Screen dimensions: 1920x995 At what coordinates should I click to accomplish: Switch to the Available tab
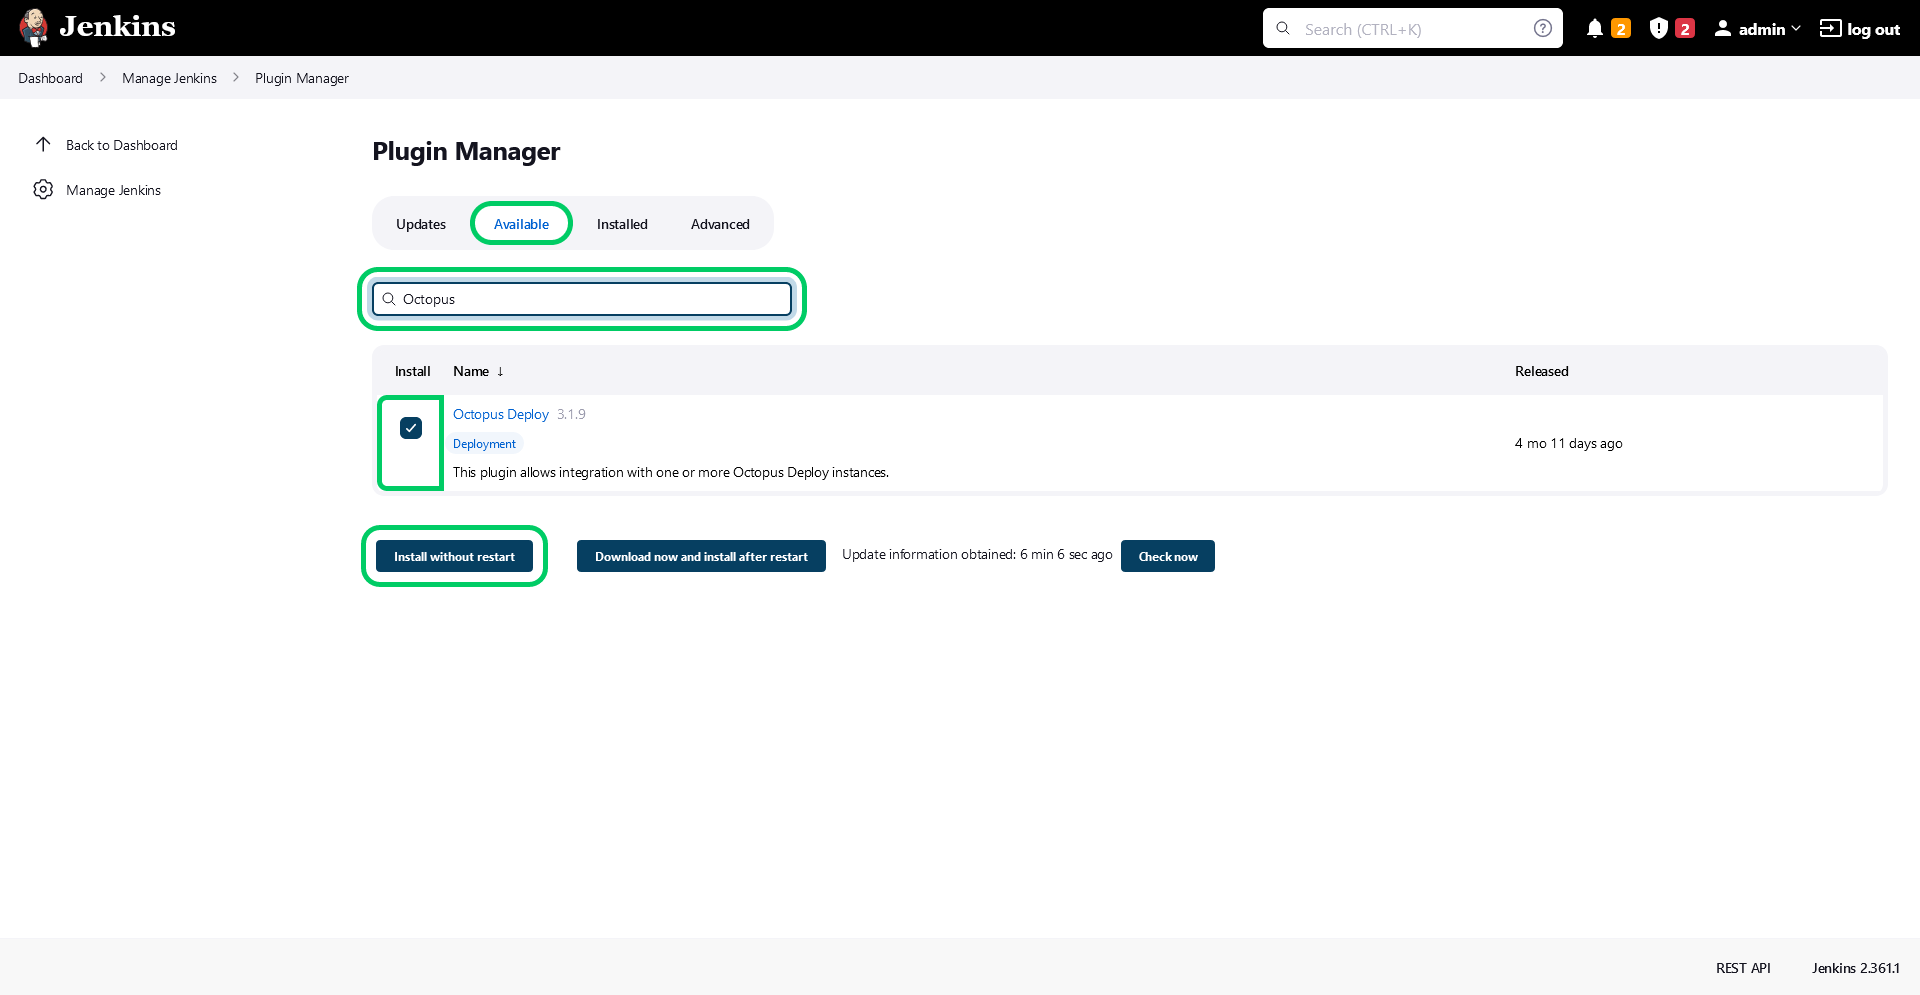[521, 224]
